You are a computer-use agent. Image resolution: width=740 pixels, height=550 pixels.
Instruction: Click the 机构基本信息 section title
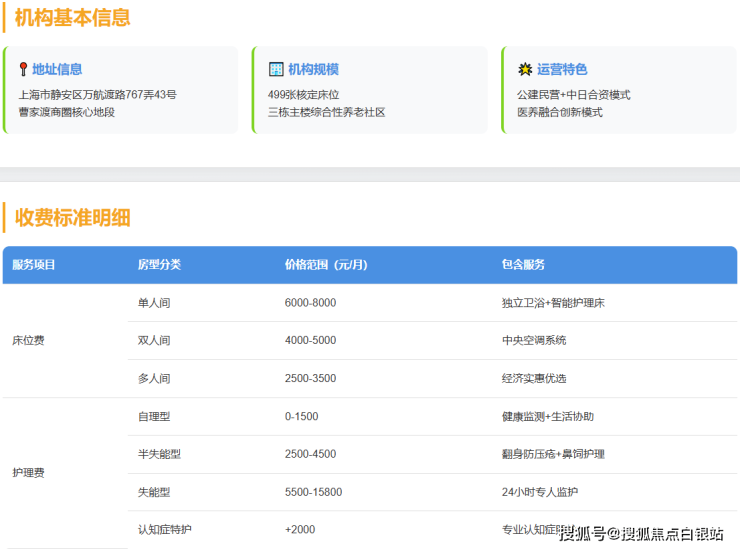point(72,18)
